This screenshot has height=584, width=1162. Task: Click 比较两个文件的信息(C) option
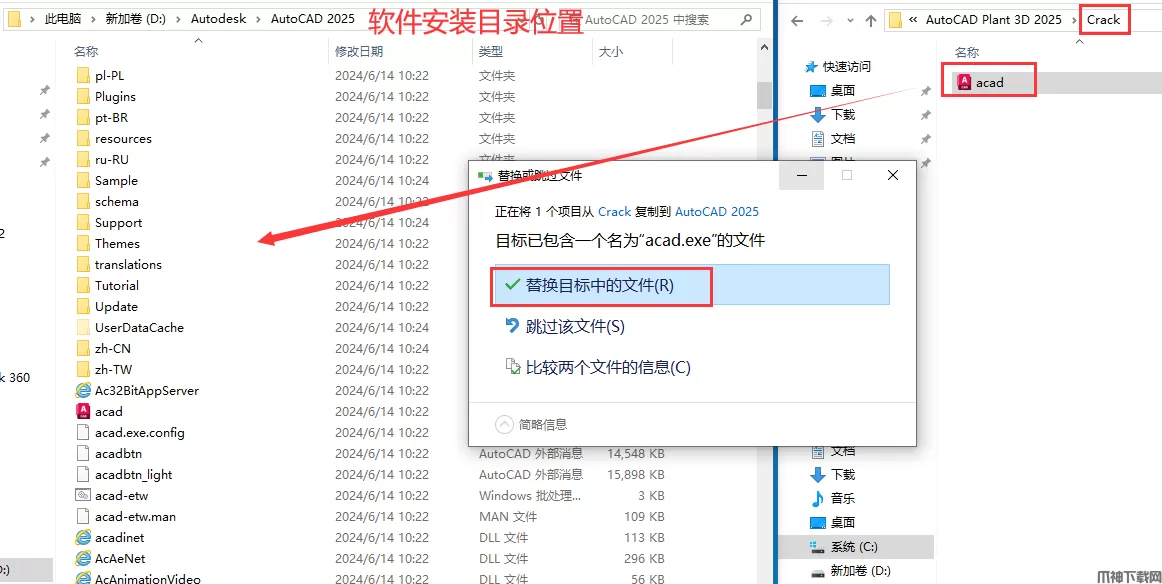pyautogui.click(x=608, y=367)
